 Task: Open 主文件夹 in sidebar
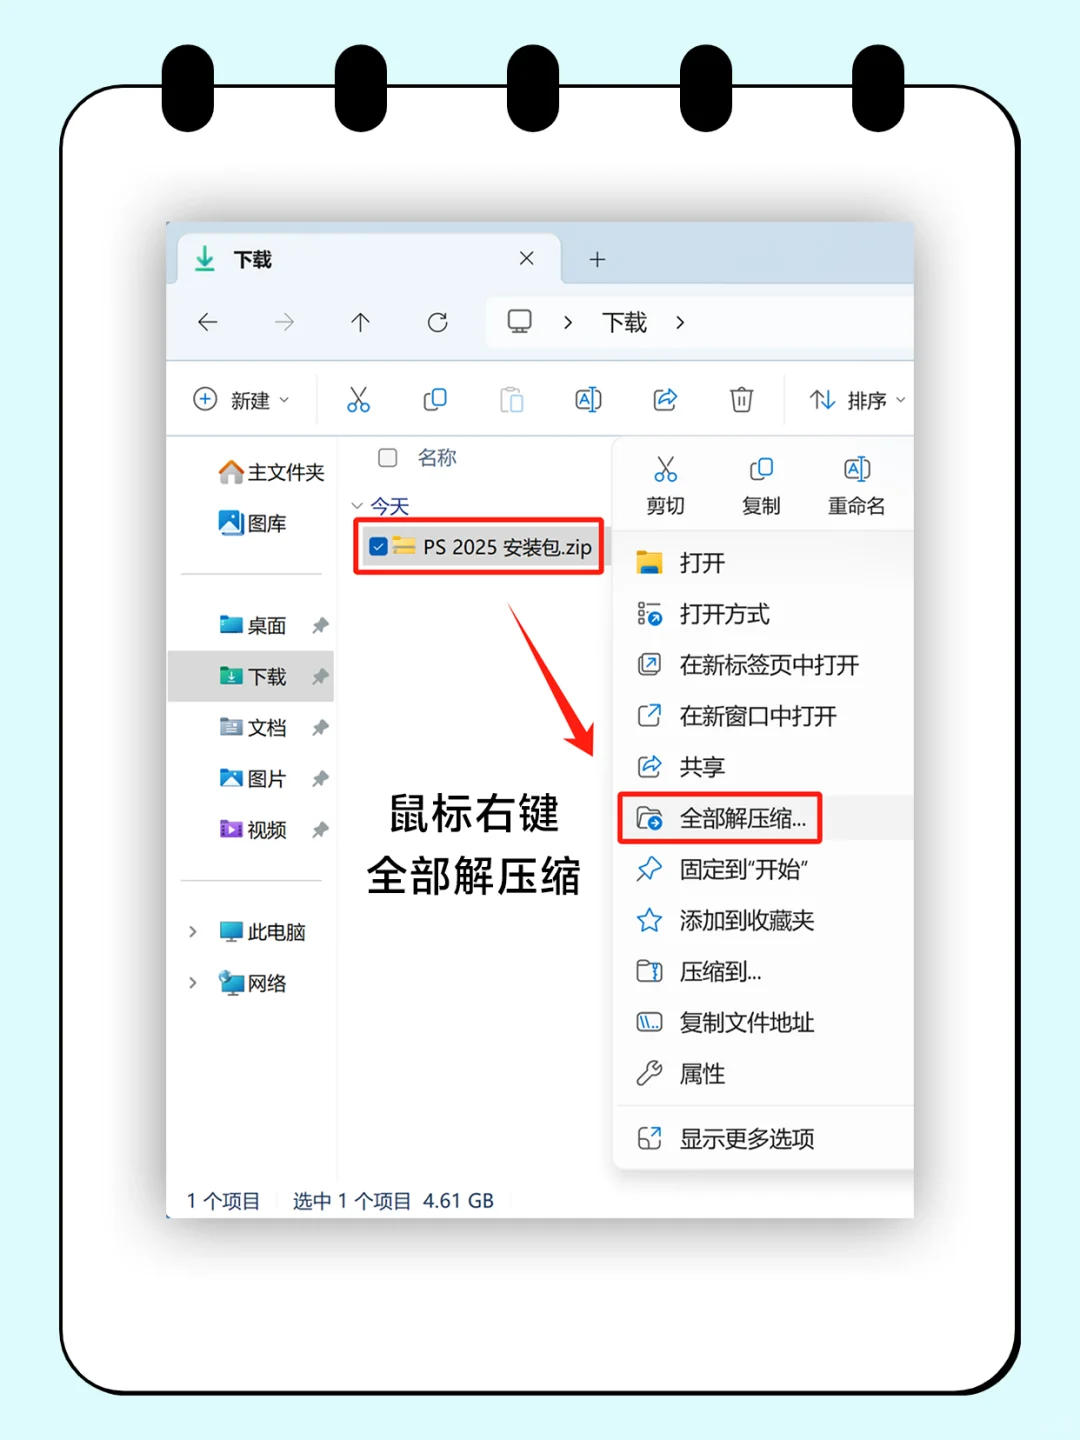pos(271,472)
